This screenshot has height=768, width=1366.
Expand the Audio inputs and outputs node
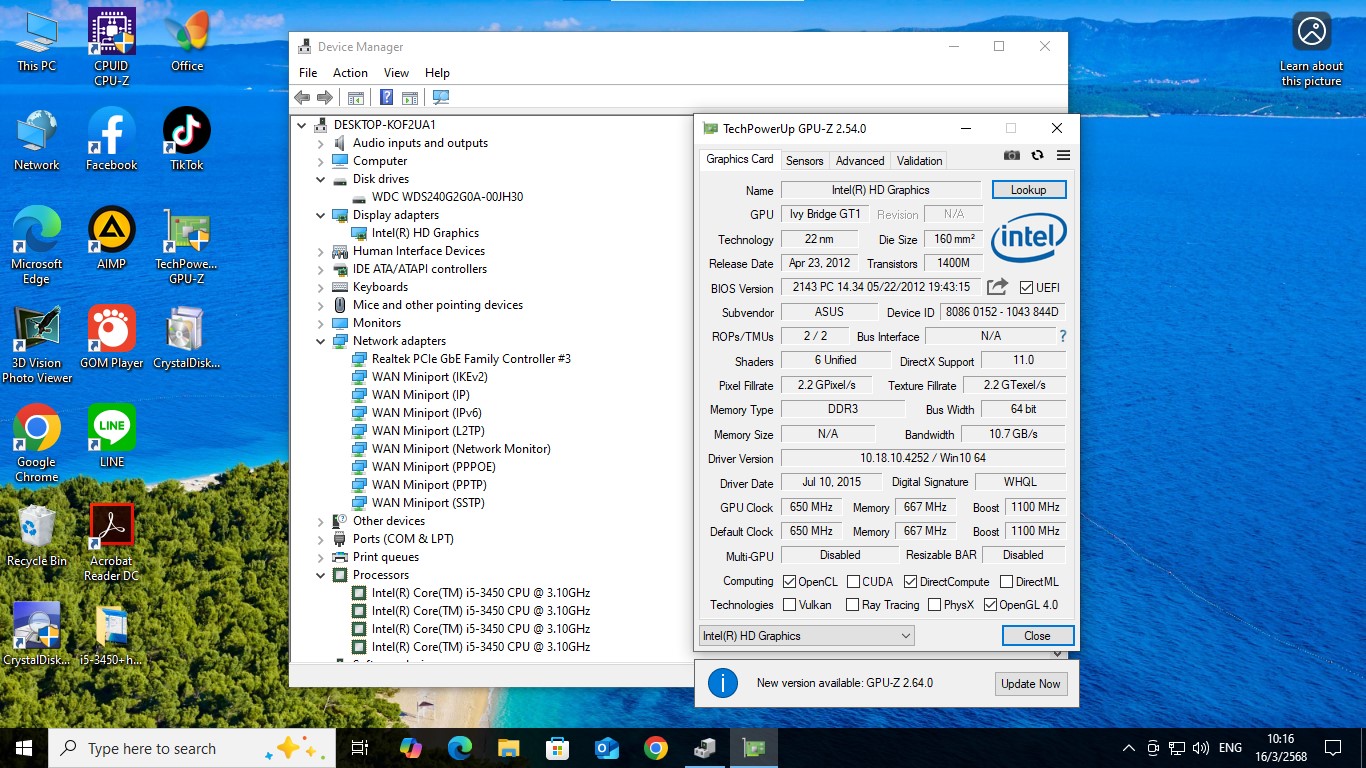[x=321, y=143]
